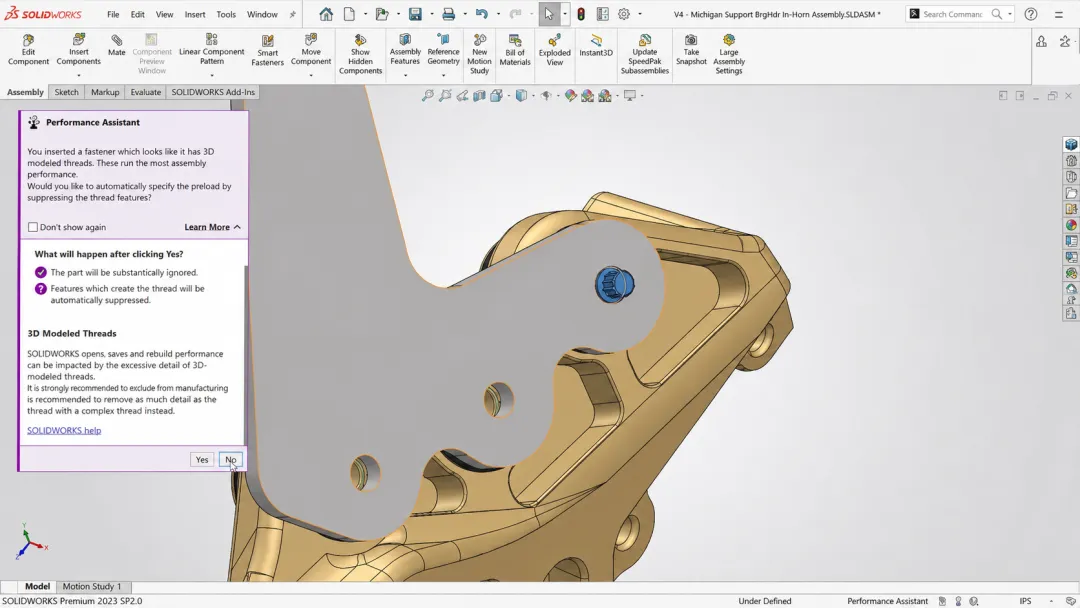The height and width of the screenshot is (608, 1080).
Task: Switch to Motion Study 1 tab
Action: (92, 586)
